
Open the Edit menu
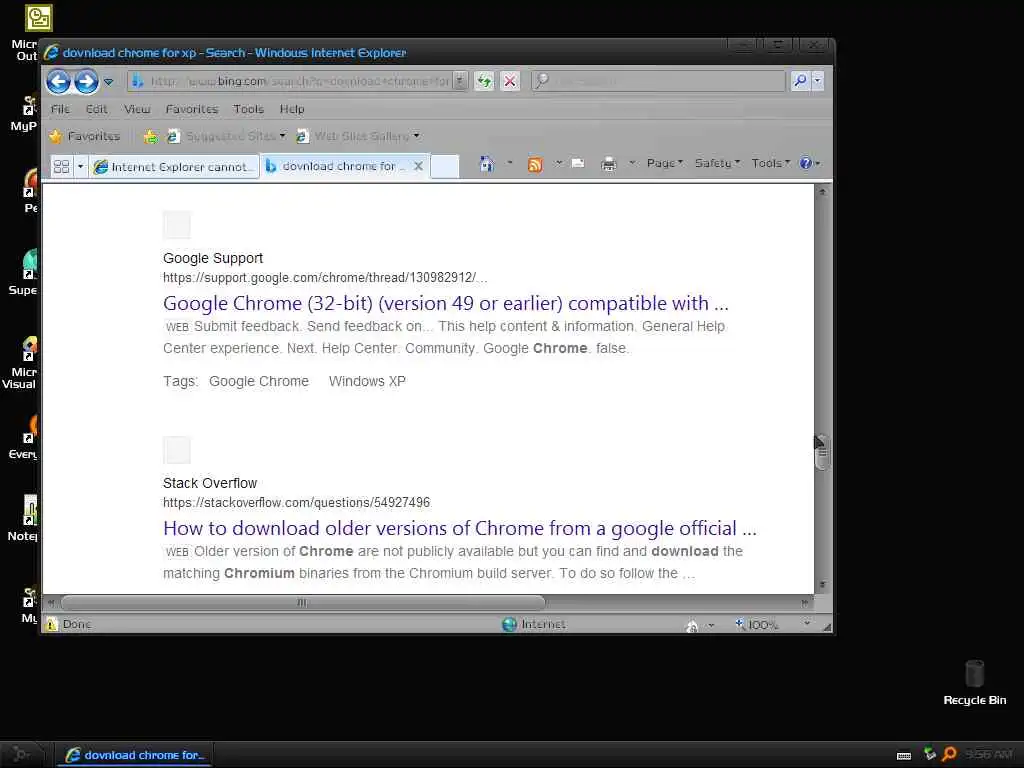pos(96,109)
